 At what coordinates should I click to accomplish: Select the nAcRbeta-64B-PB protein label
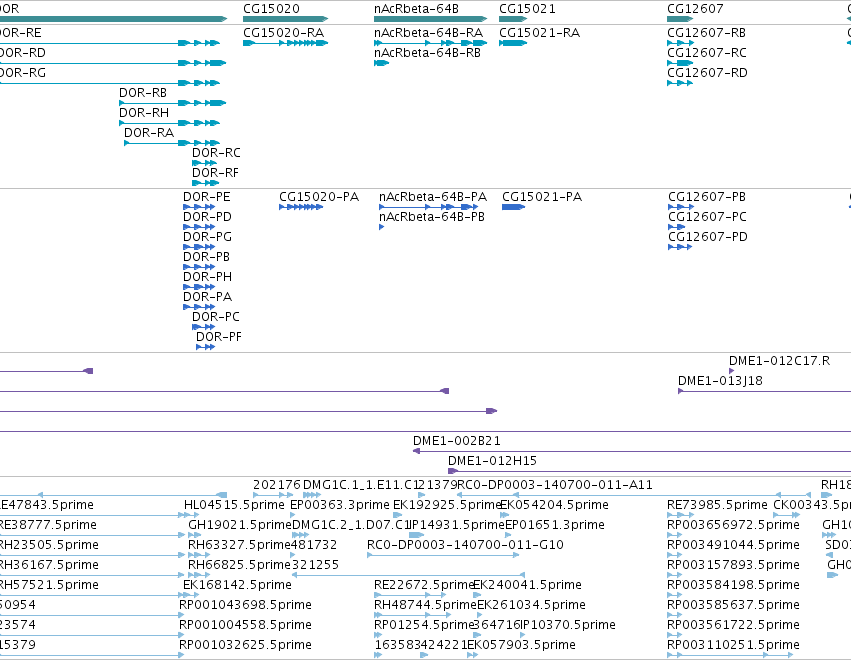432,217
